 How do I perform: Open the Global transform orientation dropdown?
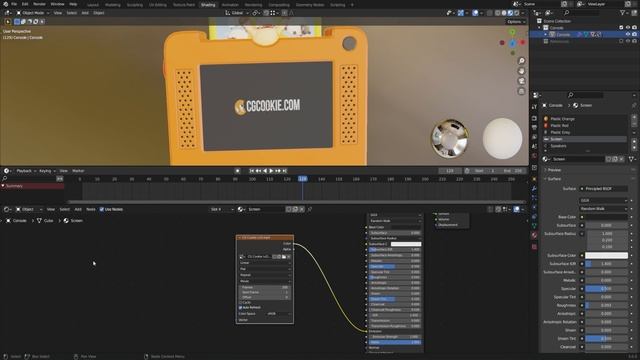[x=237, y=13]
